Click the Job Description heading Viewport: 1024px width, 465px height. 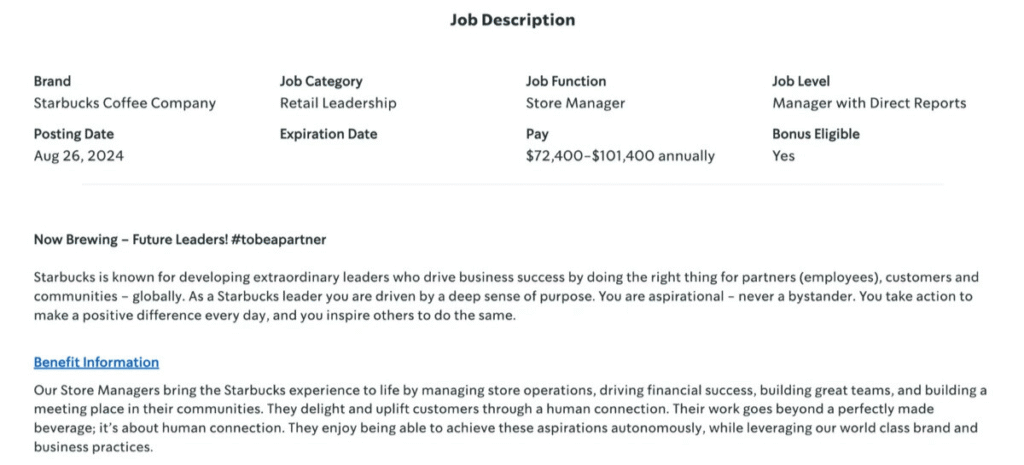tap(512, 20)
